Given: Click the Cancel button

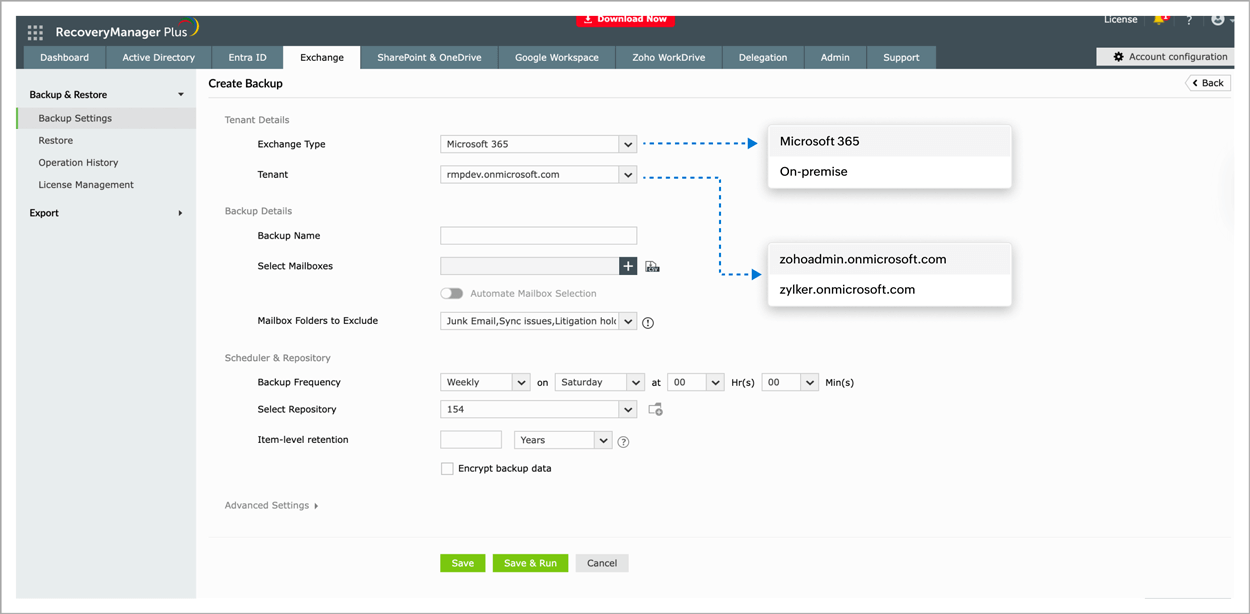Looking at the screenshot, I should (602, 563).
